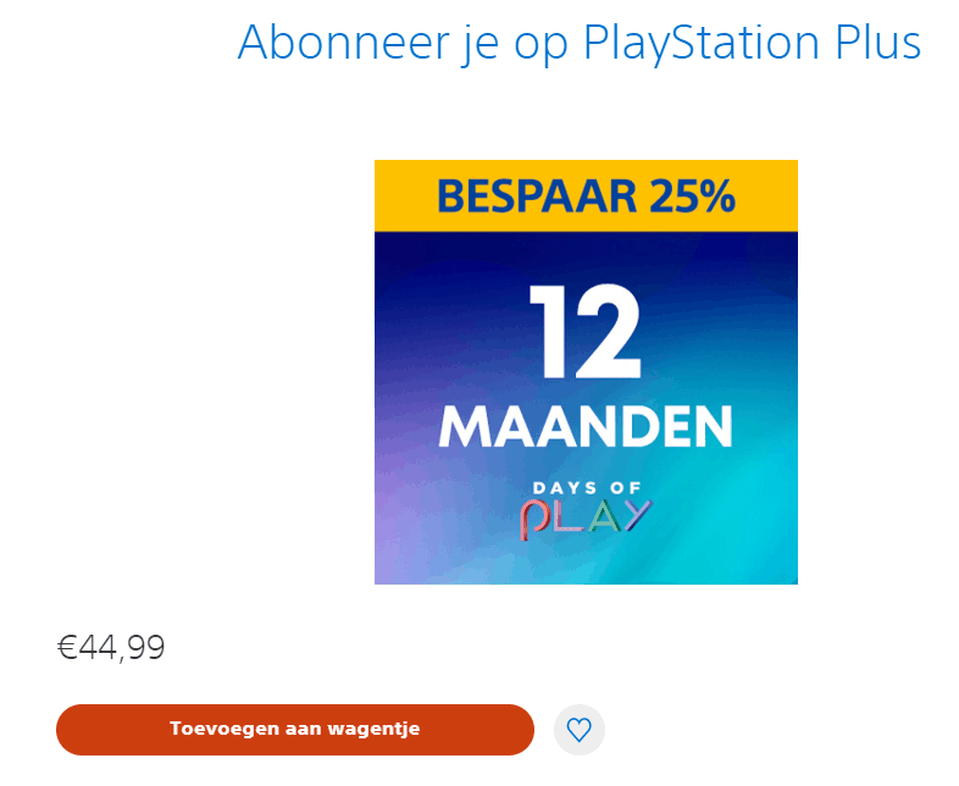Viewport: 959px width, 786px height.
Task: Click the €44,99 price text
Action: 111,648
